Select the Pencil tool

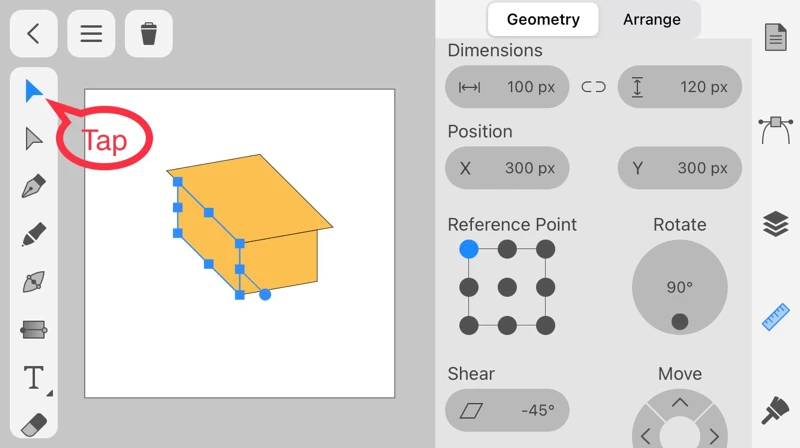click(34, 235)
